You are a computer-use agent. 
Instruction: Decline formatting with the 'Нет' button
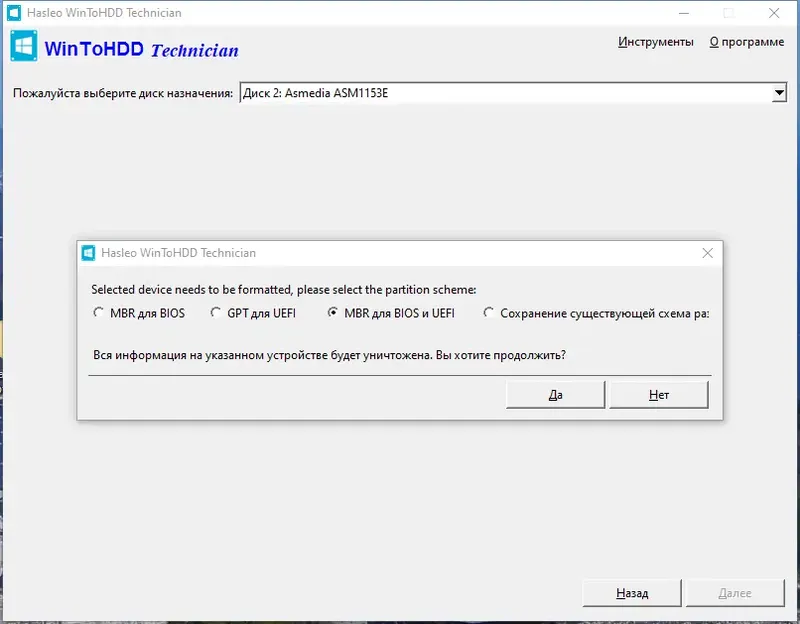[x=659, y=394]
